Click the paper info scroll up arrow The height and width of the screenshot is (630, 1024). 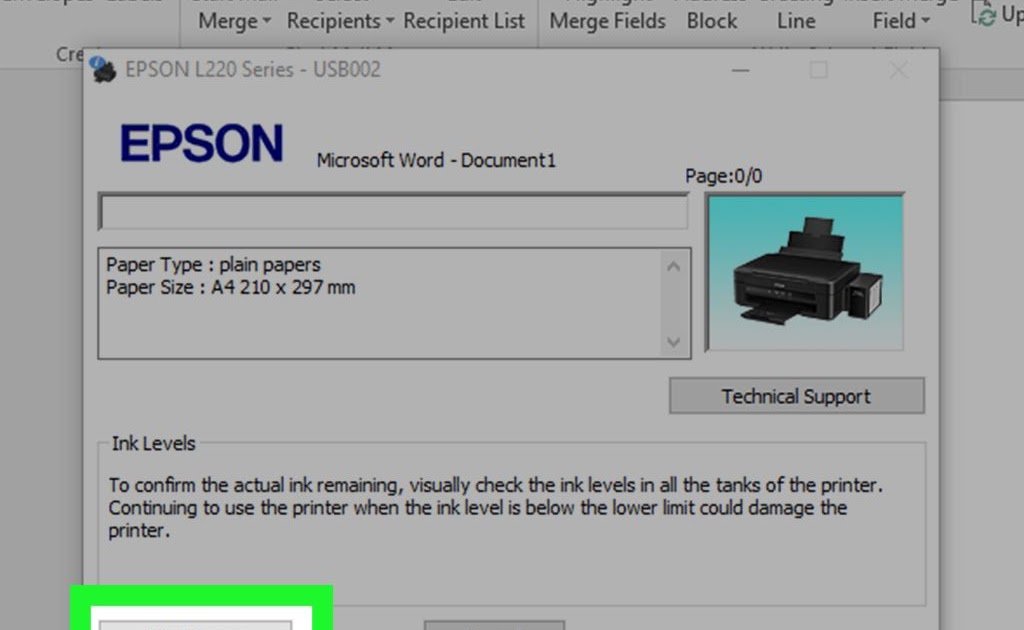tap(674, 266)
